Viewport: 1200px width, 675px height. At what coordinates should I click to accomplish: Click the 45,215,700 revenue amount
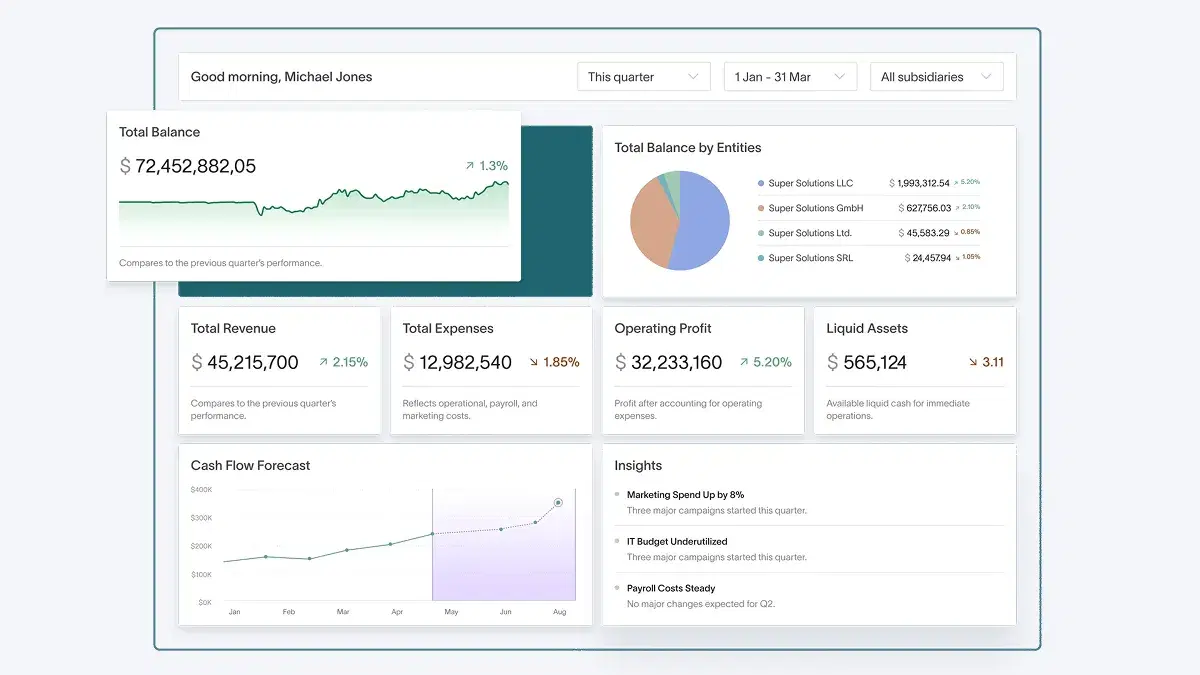point(252,362)
